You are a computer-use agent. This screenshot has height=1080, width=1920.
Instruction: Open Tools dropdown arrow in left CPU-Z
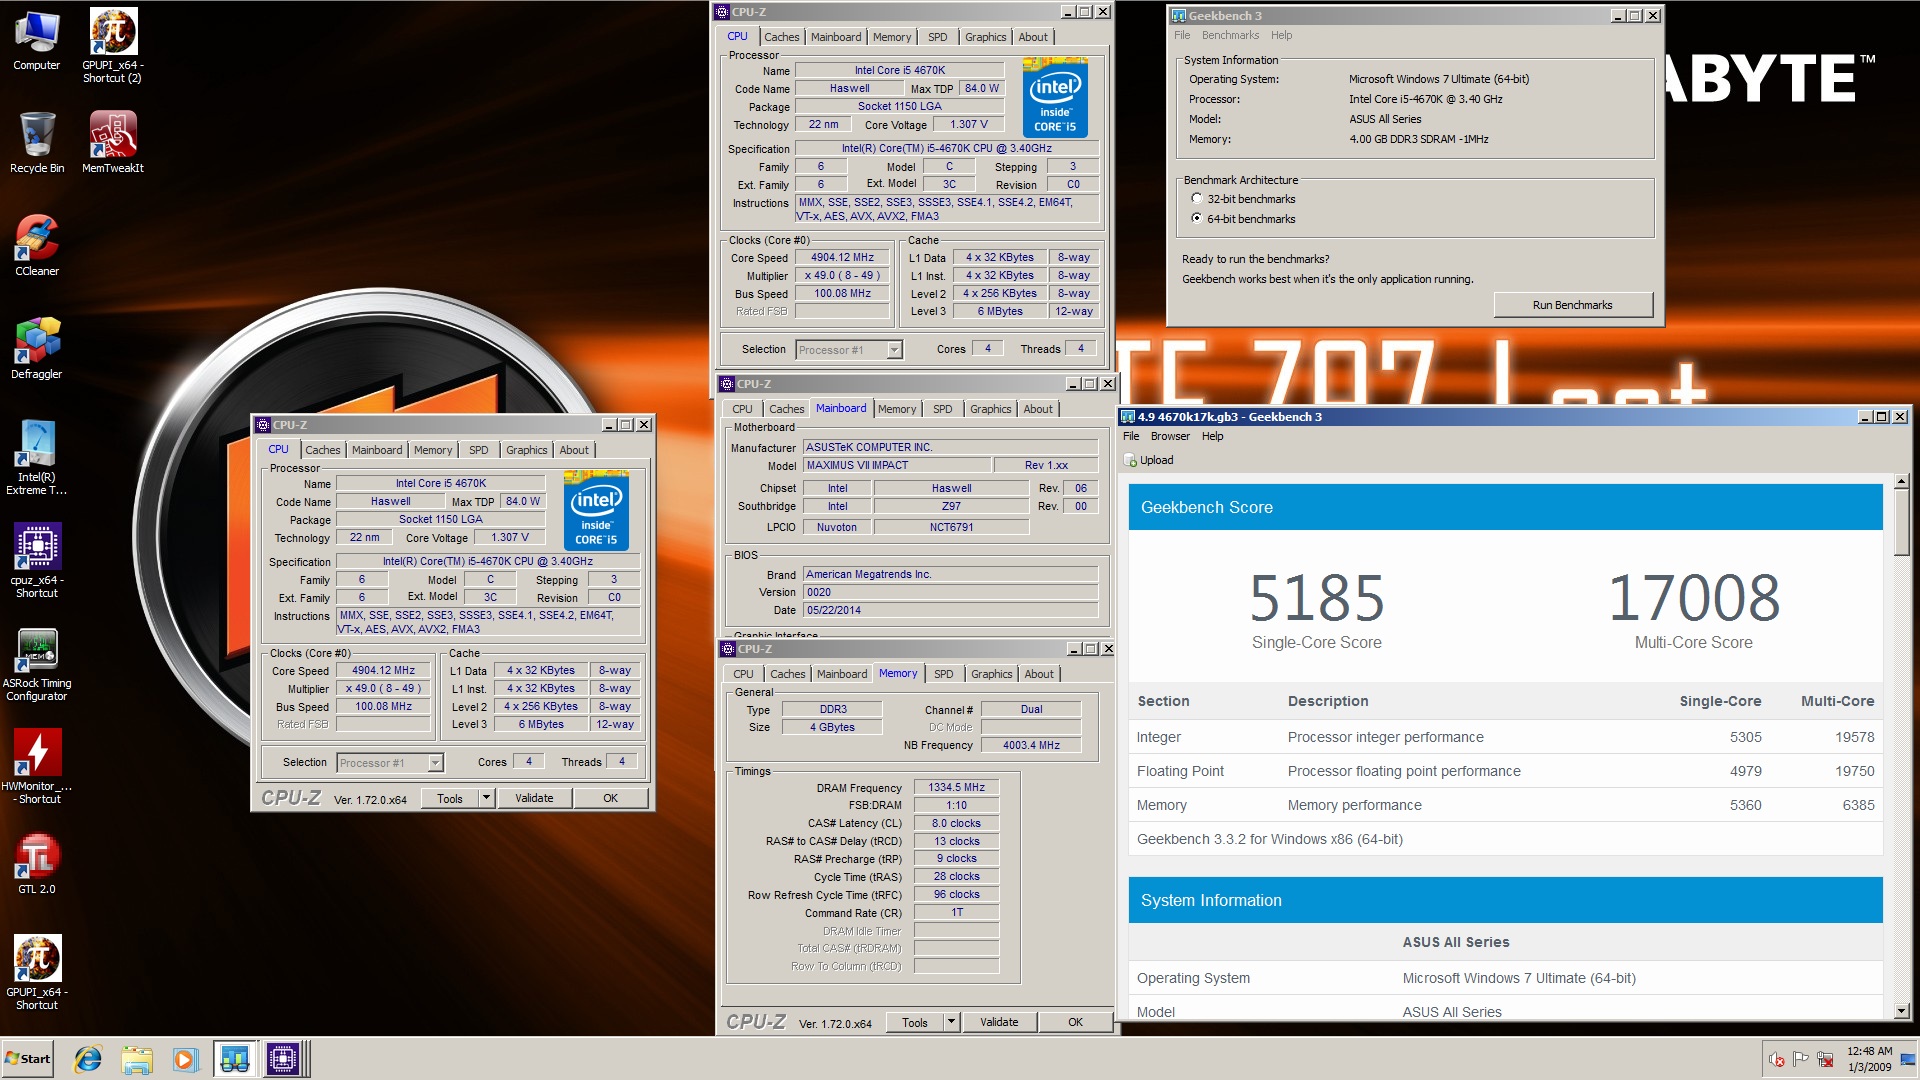tap(486, 798)
